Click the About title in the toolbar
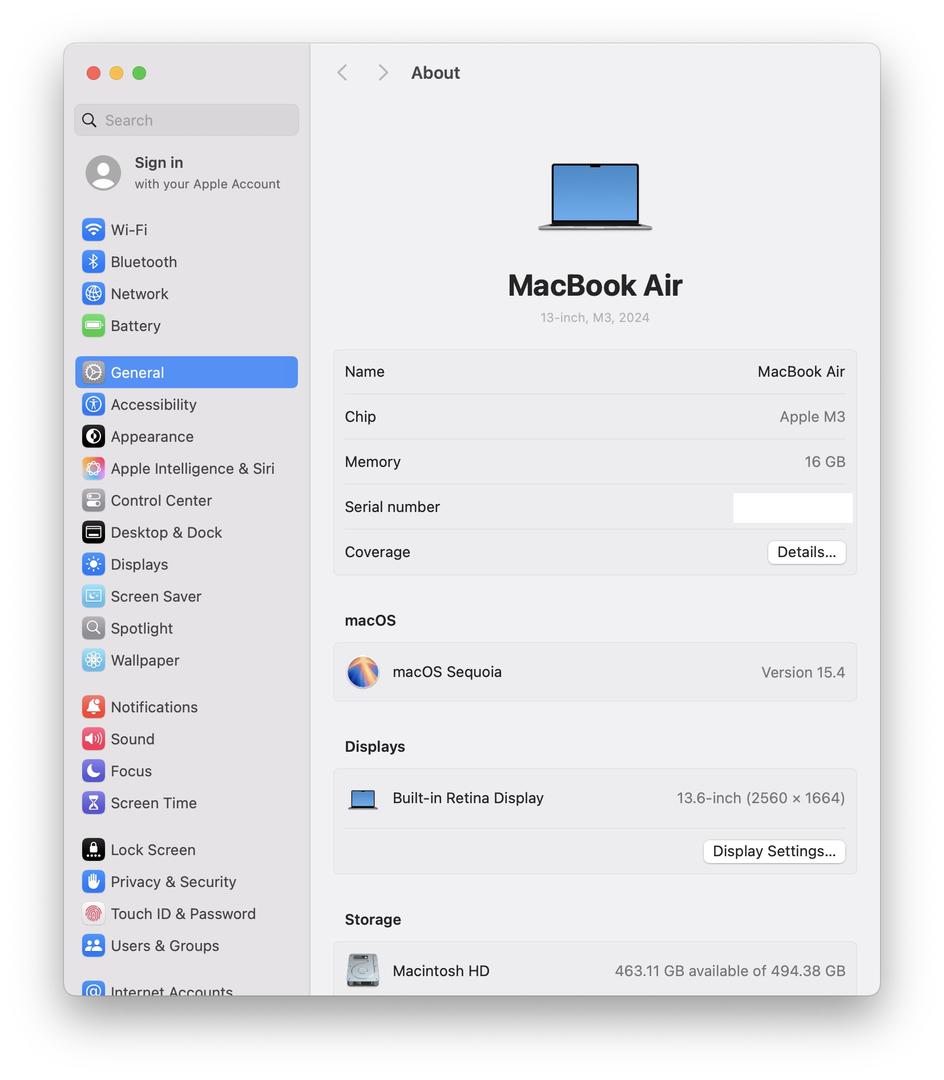Viewport: 944px width, 1080px height. (435, 73)
